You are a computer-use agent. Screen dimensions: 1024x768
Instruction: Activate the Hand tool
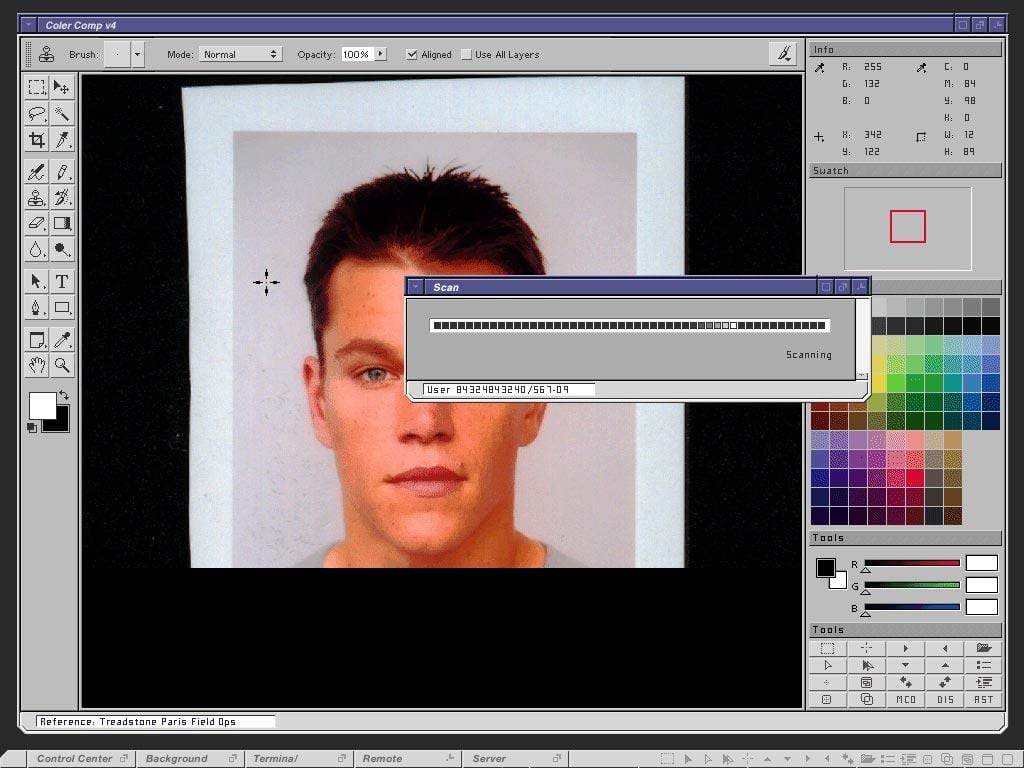pyautogui.click(x=37, y=366)
